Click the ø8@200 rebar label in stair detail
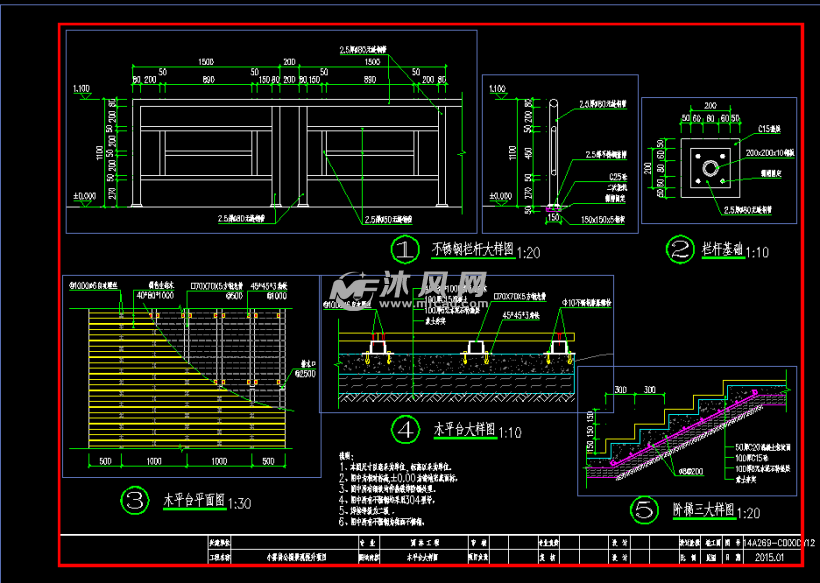This screenshot has width=820, height=583. 691,472
